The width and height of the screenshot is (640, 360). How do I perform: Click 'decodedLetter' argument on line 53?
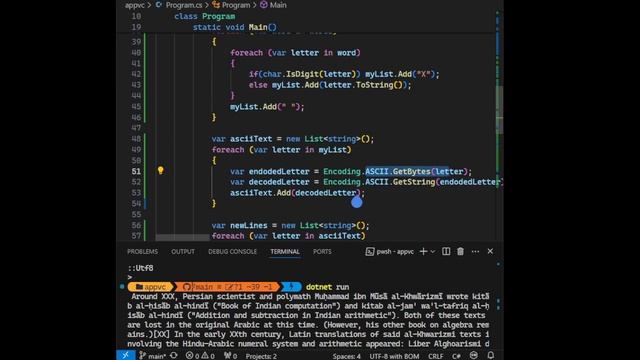tap(326, 193)
